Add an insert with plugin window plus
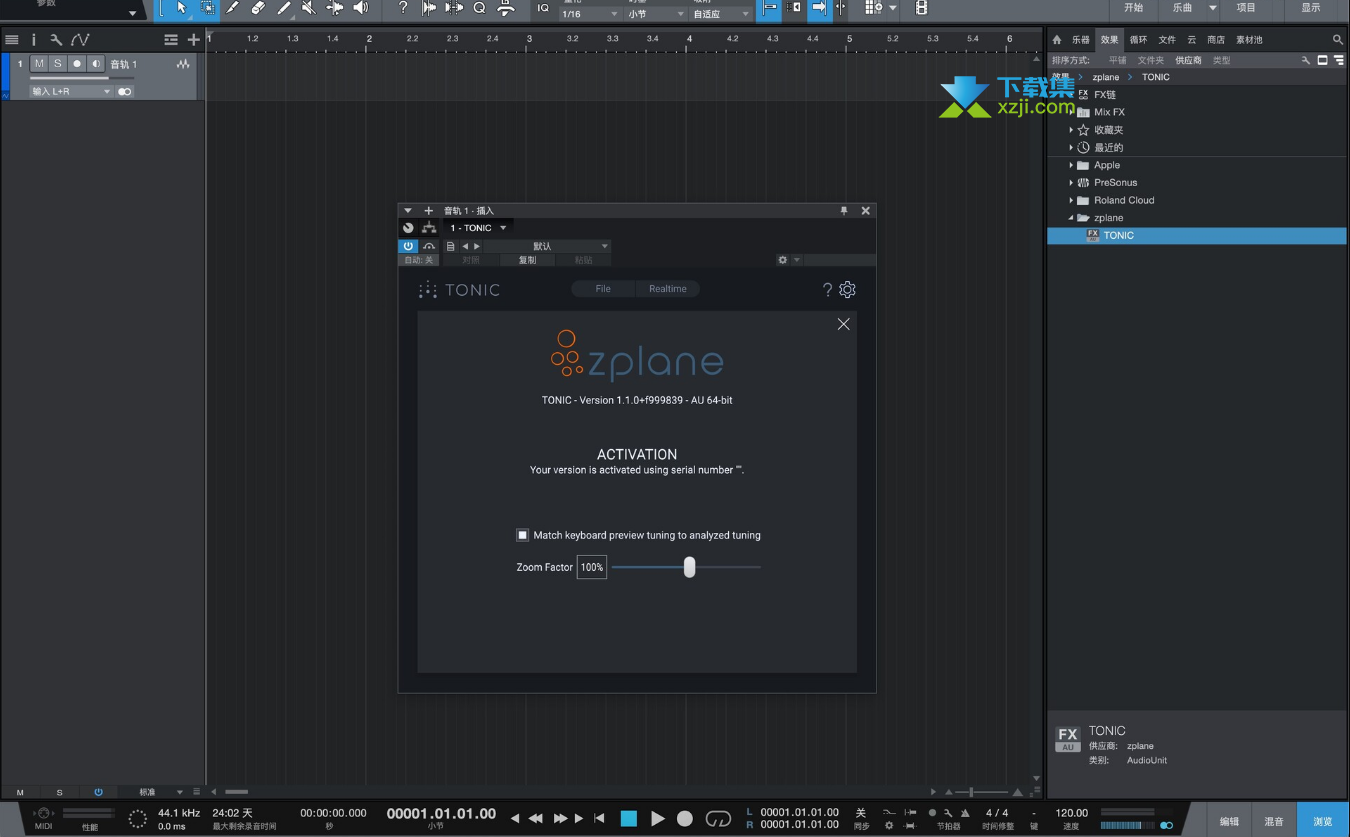1350x837 pixels. pyautogui.click(x=428, y=210)
